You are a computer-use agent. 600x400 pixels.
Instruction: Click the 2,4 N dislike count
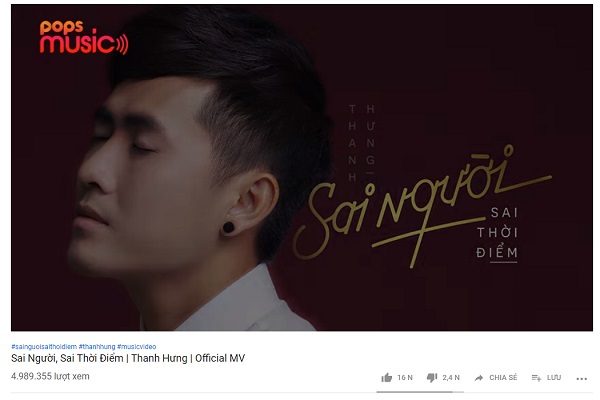tap(451, 377)
